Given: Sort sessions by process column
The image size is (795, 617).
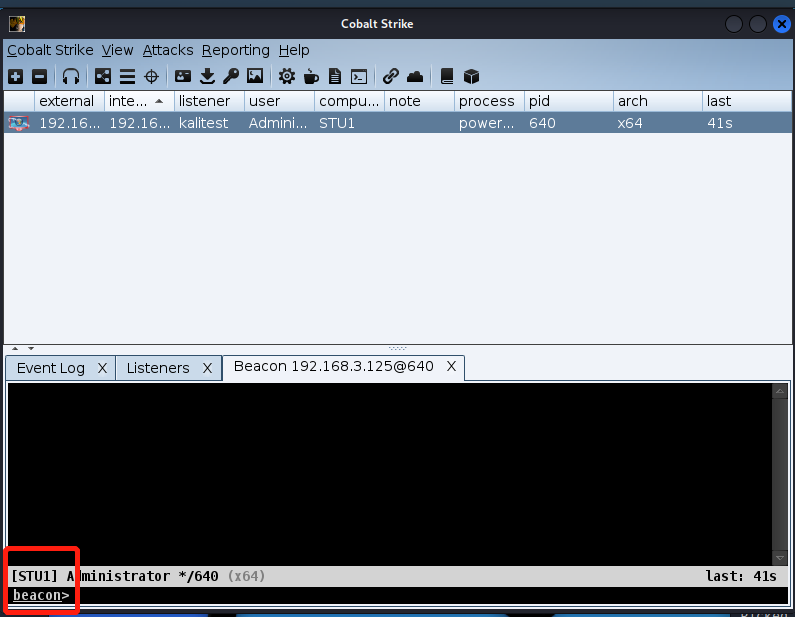Looking at the screenshot, I should point(489,101).
